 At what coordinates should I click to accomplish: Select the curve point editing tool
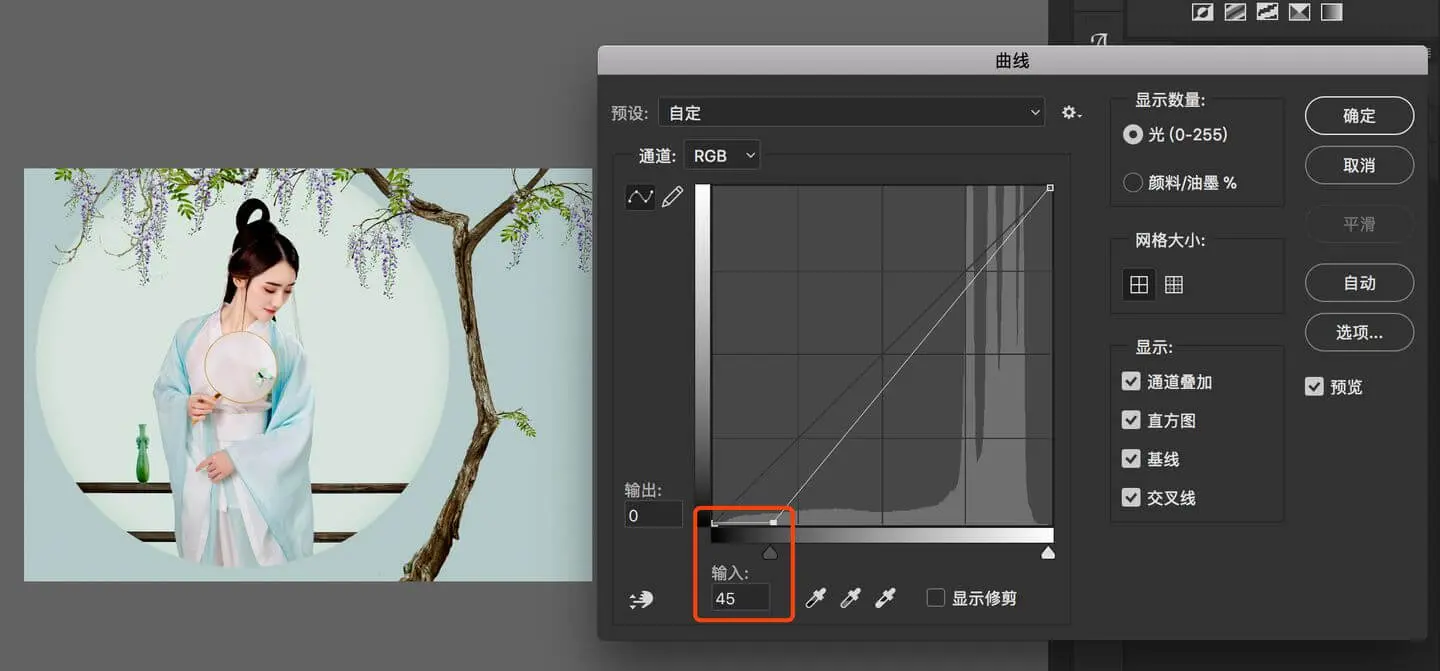(x=640, y=197)
